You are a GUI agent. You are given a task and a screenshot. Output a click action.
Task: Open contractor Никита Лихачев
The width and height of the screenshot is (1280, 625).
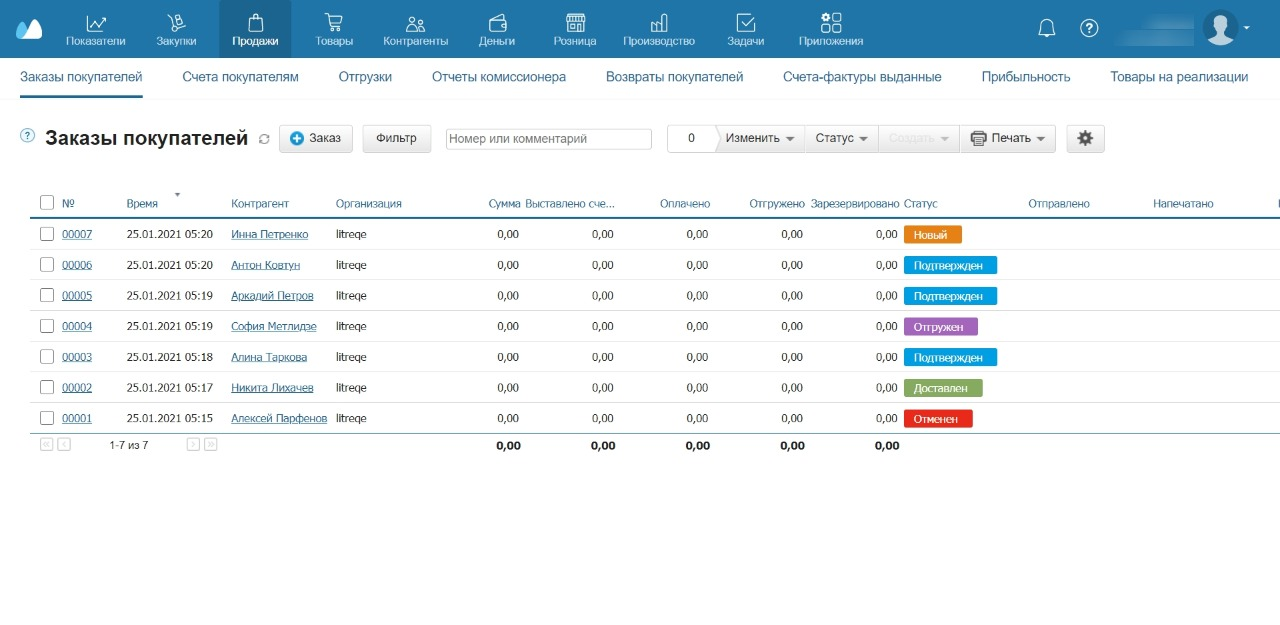(272, 387)
